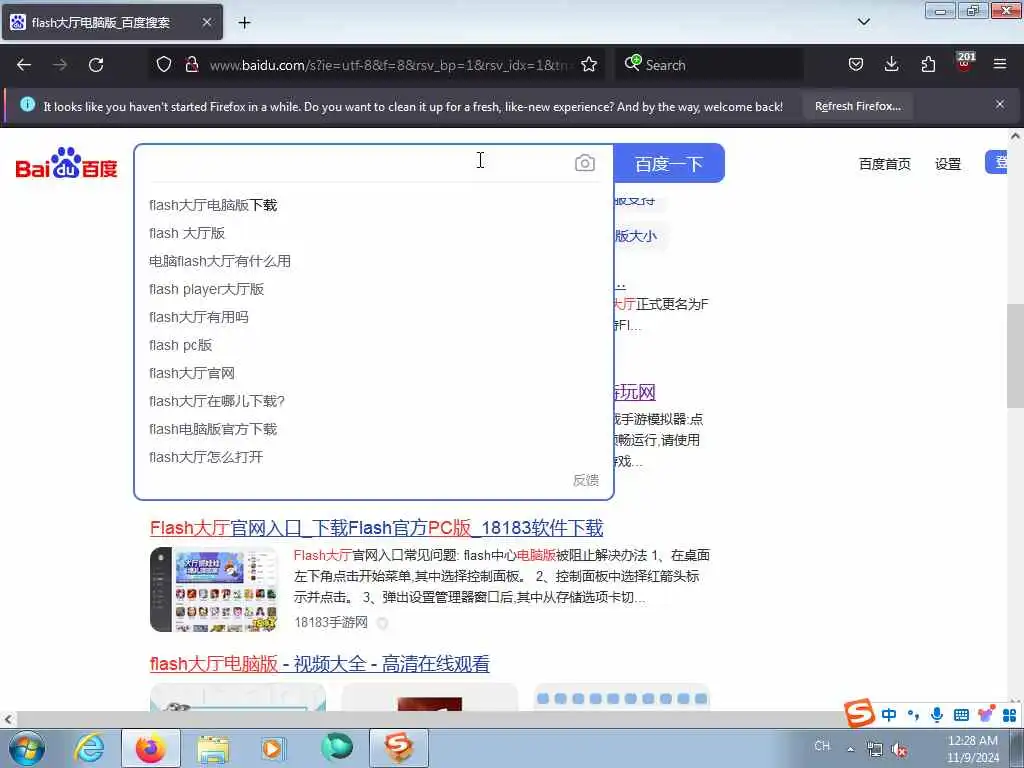Open the 百度首页 link
The image size is (1024, 768).
click(884, 164)
